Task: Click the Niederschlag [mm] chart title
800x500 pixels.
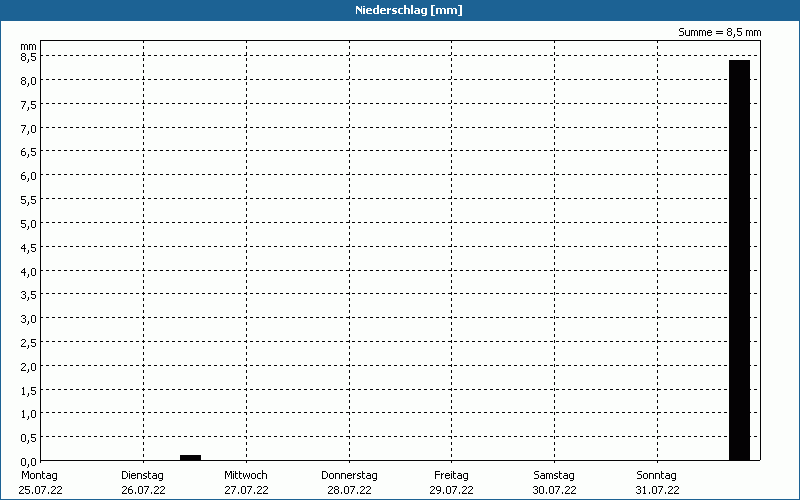Action: tap(409, 10)
